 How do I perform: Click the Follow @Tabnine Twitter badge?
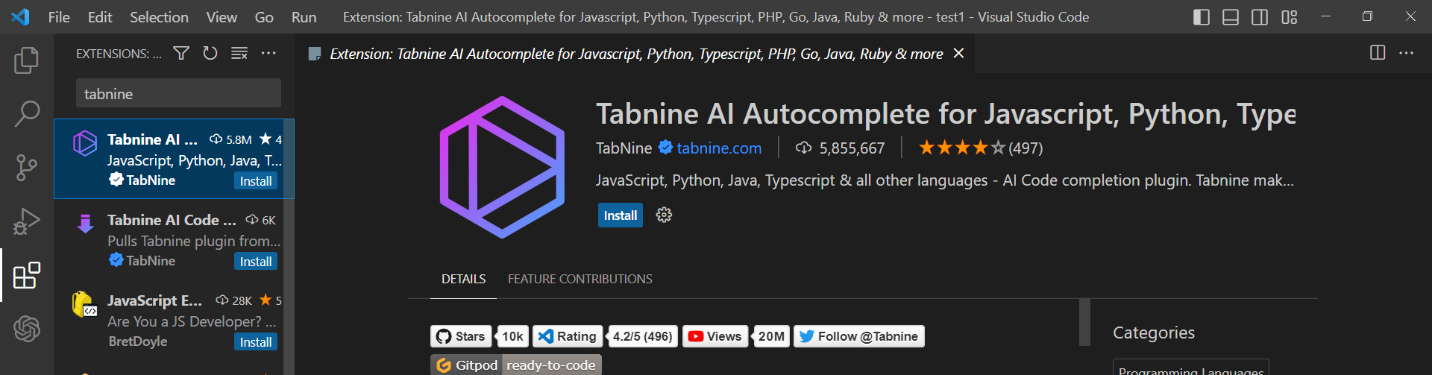[859, 336]
